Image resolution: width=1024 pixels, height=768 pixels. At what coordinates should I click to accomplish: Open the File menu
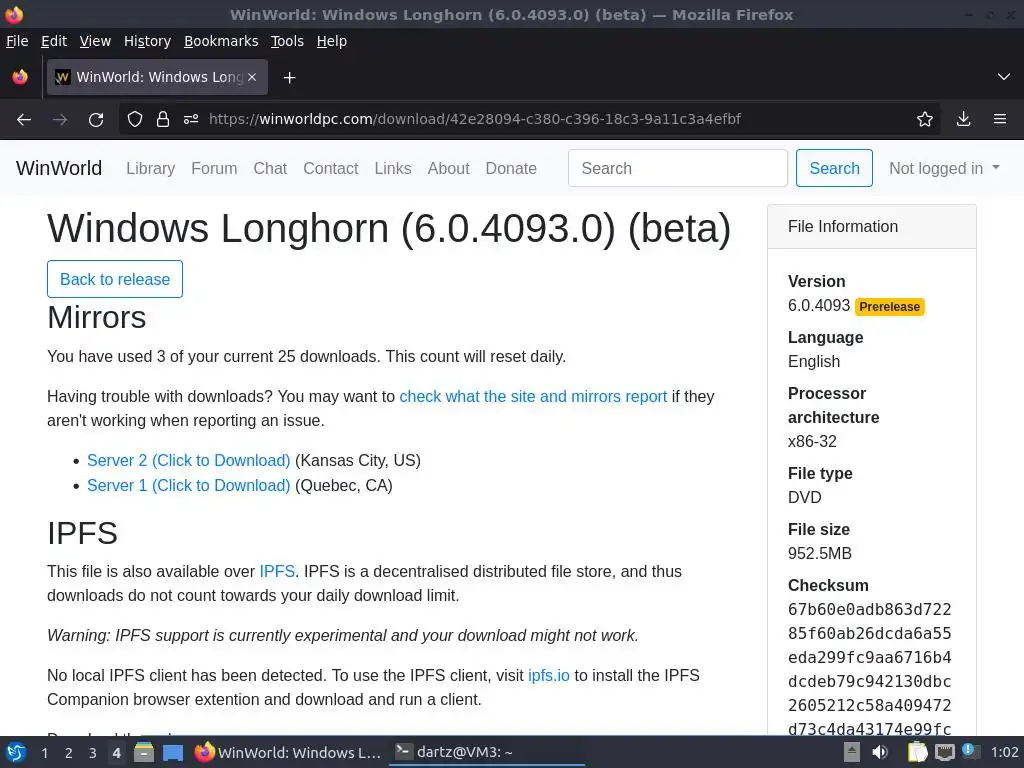[x=17, y=41]
